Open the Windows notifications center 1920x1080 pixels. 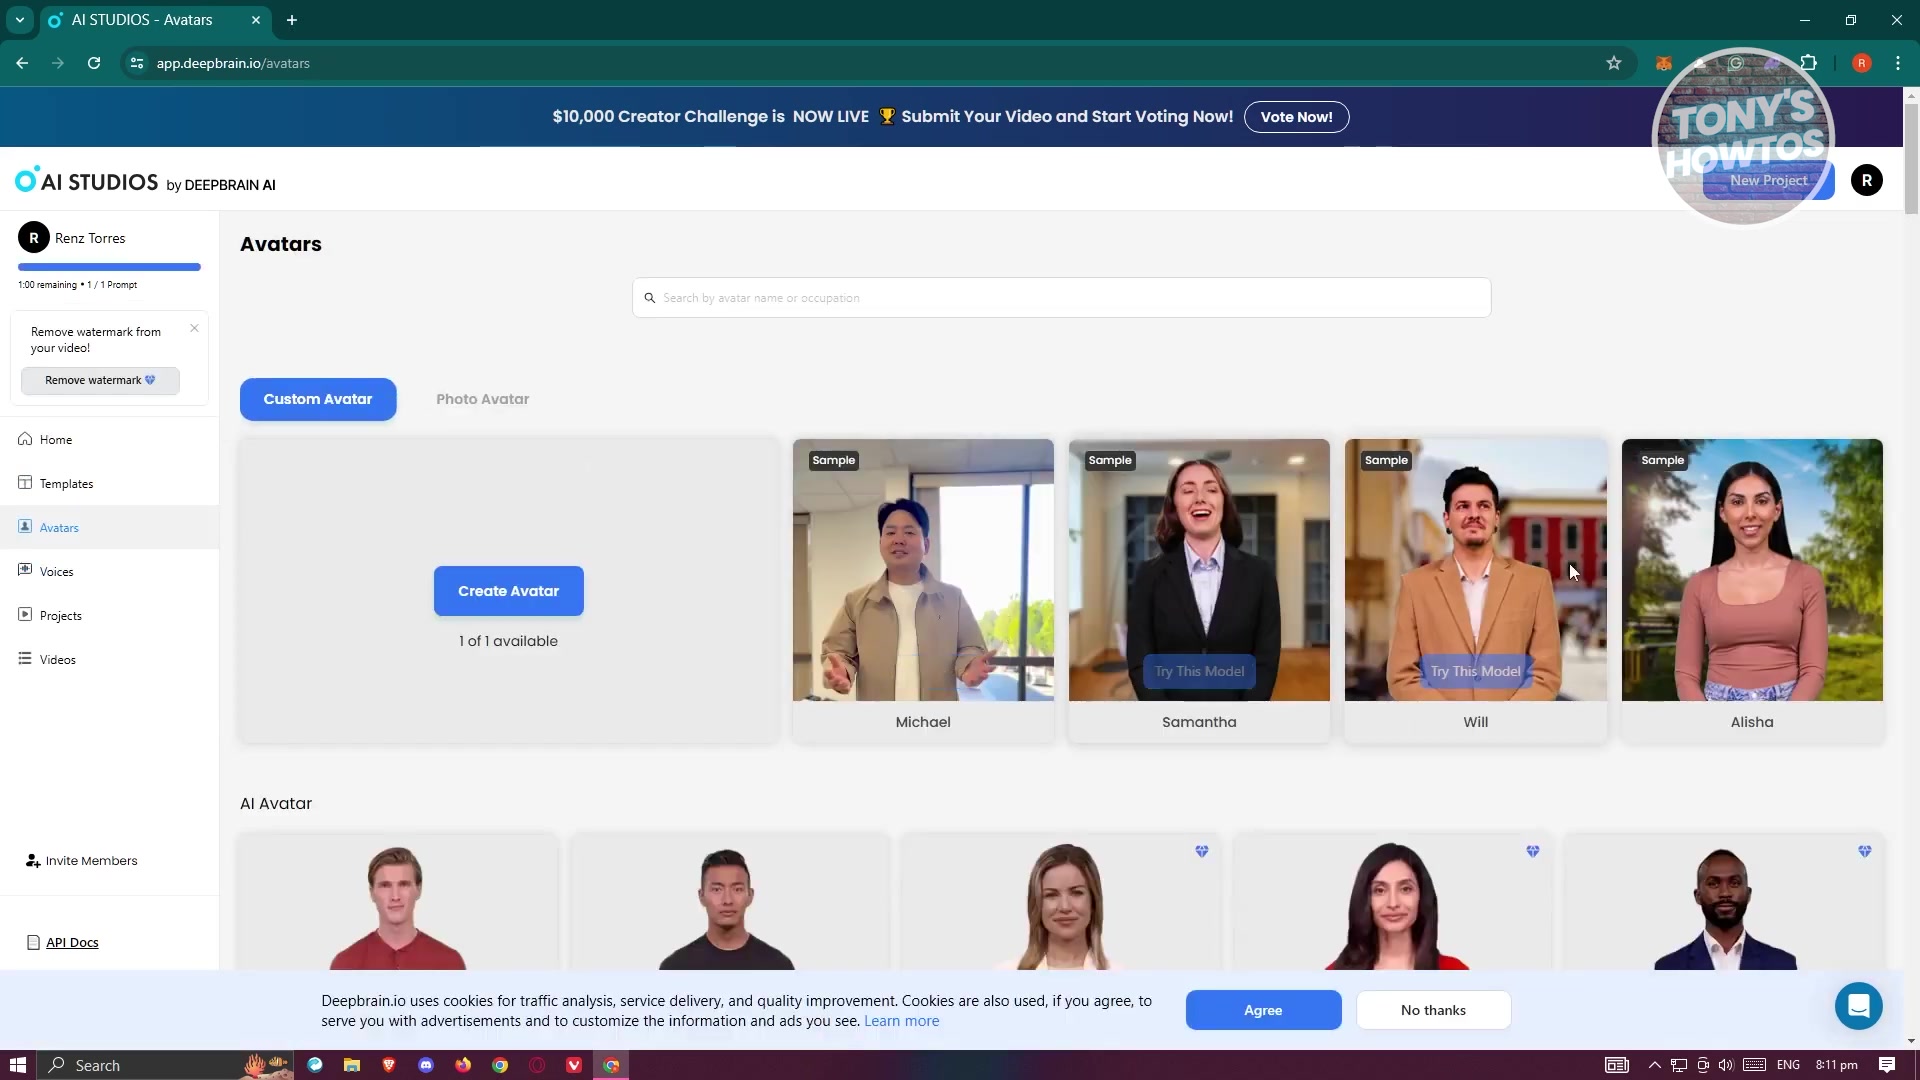[x=1887, y=1065]
